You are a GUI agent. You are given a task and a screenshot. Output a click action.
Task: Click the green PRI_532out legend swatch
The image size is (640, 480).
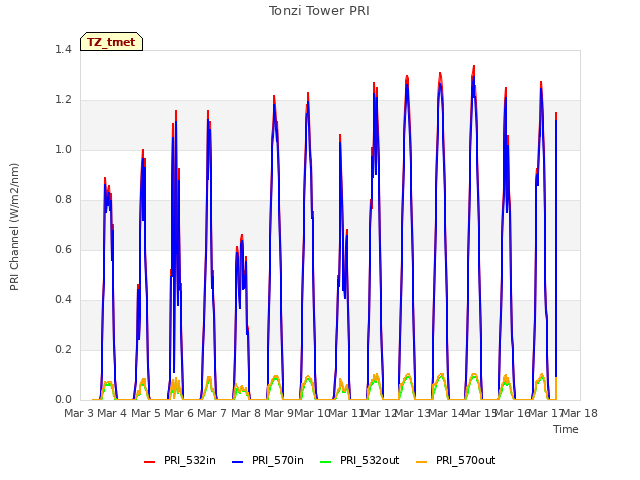pos(326,462)
